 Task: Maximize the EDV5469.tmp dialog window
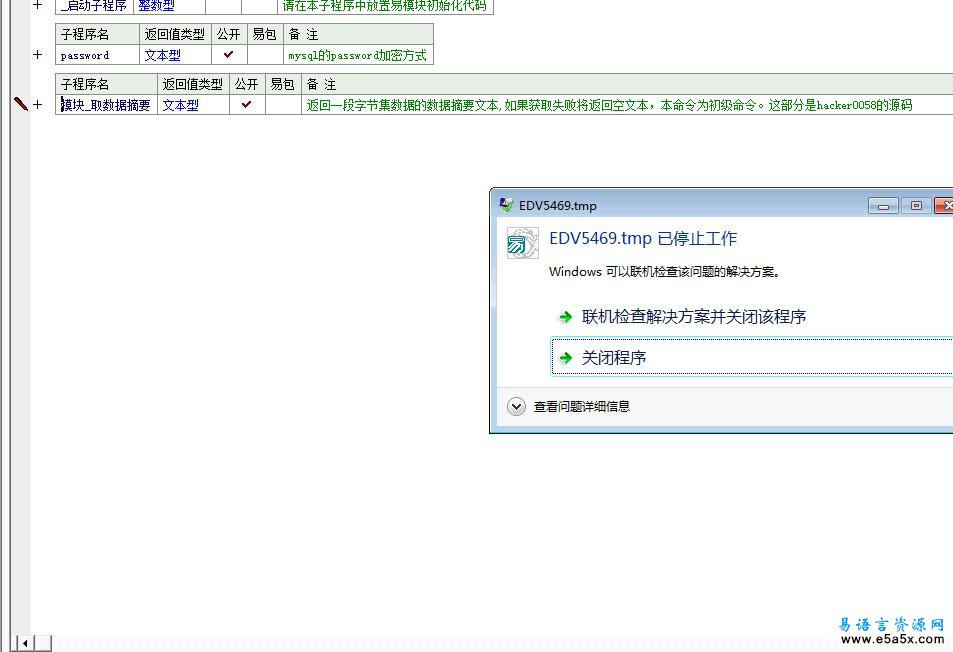point(916,206)
